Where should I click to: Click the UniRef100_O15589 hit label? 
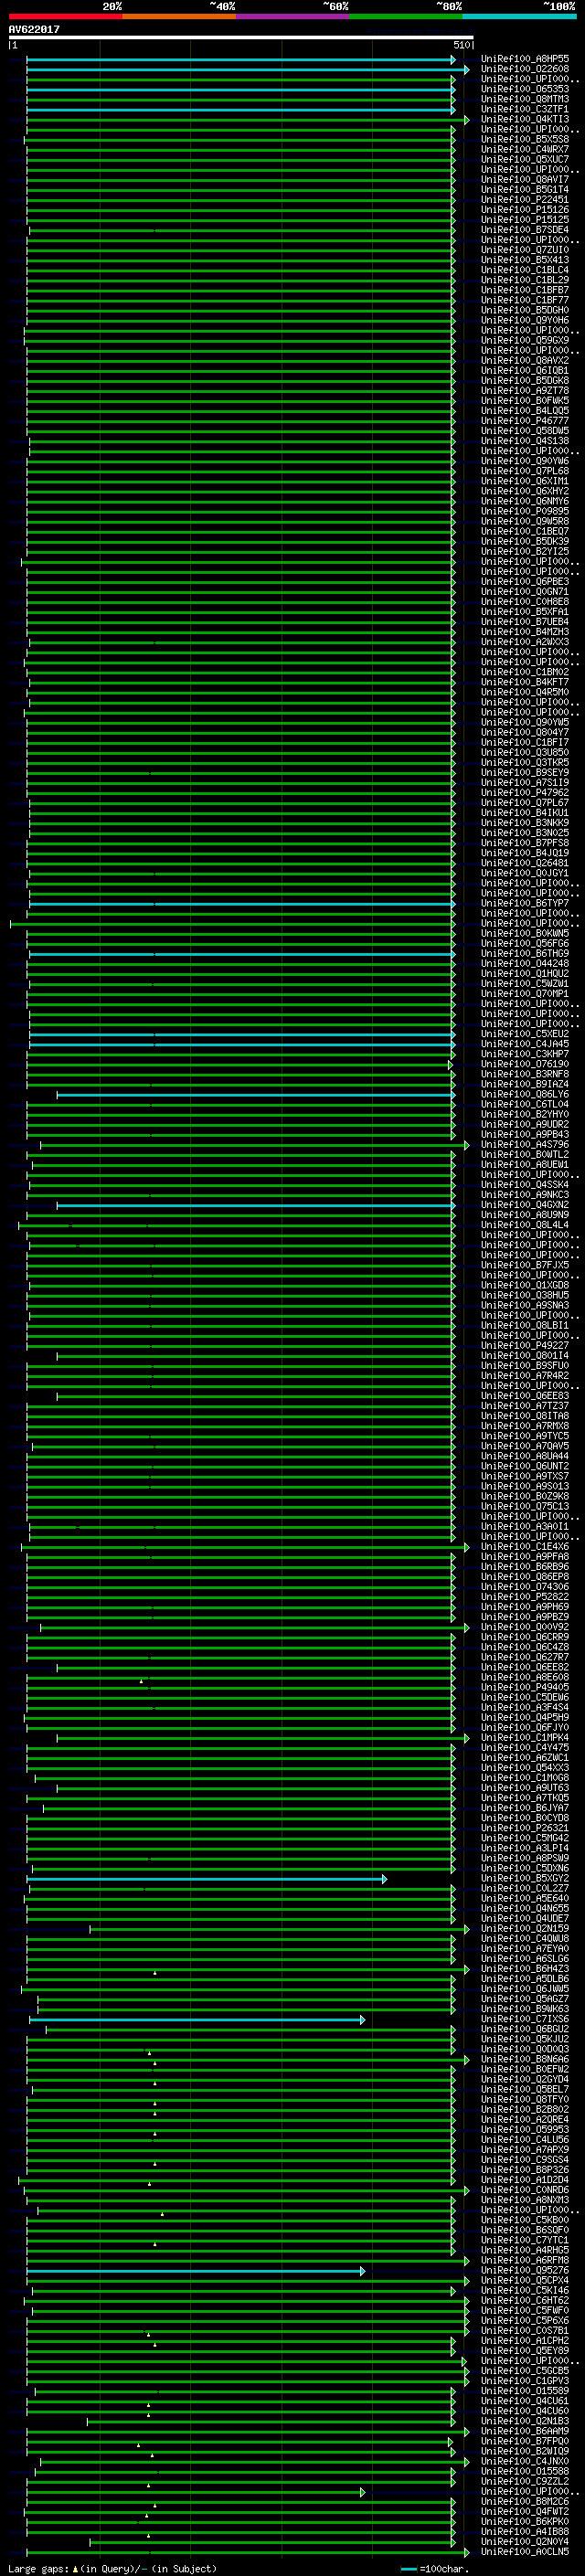coord(525,2391)
